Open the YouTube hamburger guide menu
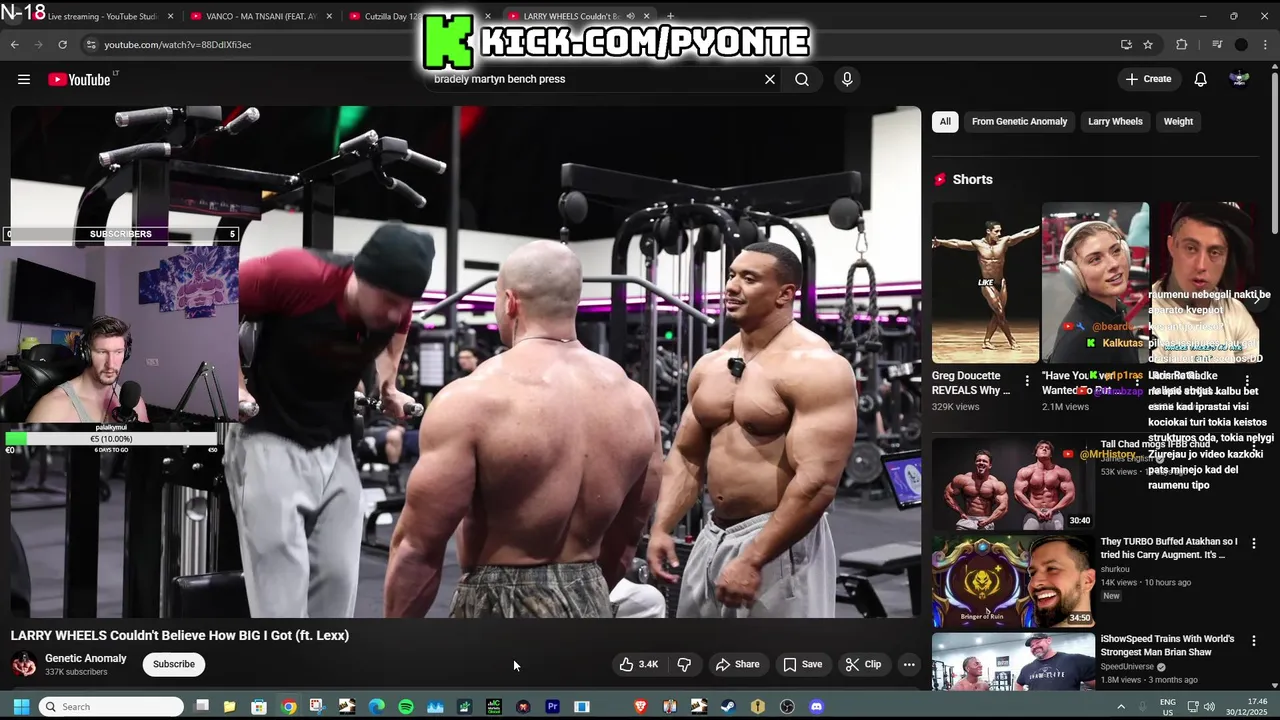Screen dimensions: 1280x720 click(x=24, y=79)
